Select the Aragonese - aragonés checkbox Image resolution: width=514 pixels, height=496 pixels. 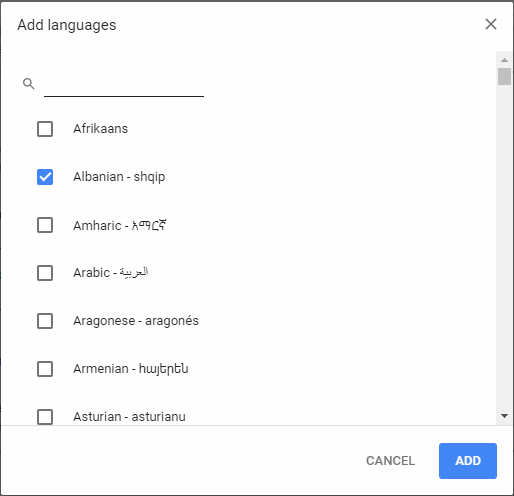pos(45,321)
